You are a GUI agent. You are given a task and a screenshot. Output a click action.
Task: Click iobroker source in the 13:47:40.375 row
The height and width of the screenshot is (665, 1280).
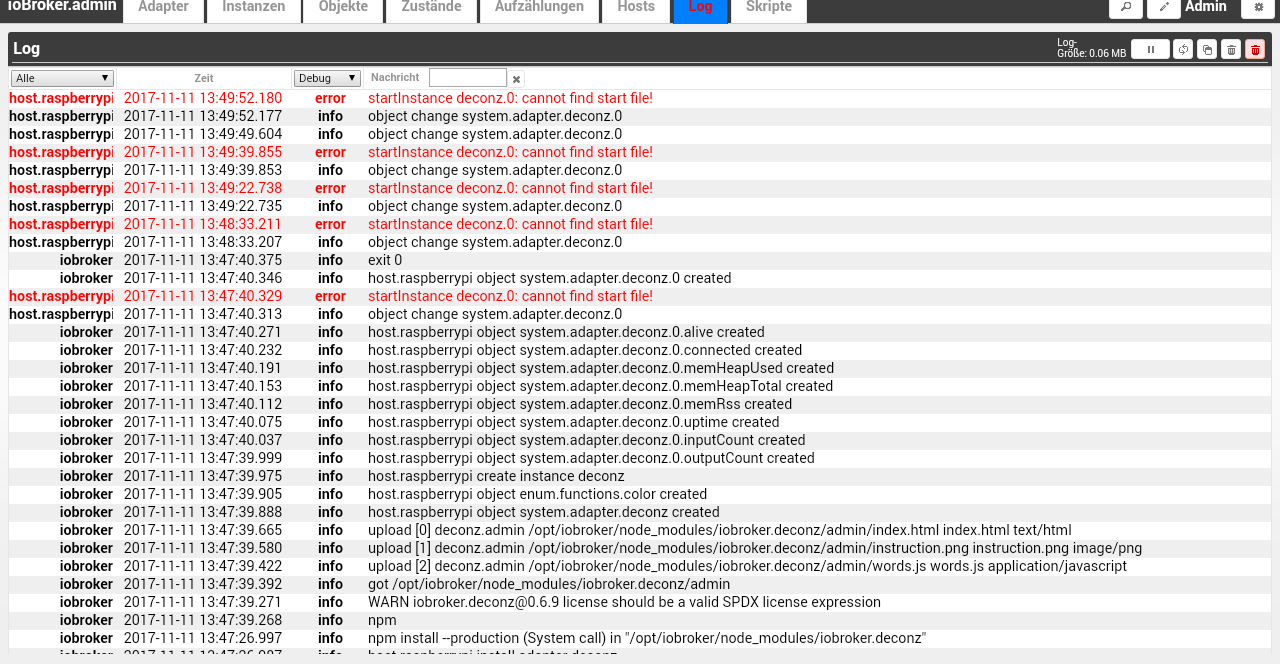click(86, 260)
